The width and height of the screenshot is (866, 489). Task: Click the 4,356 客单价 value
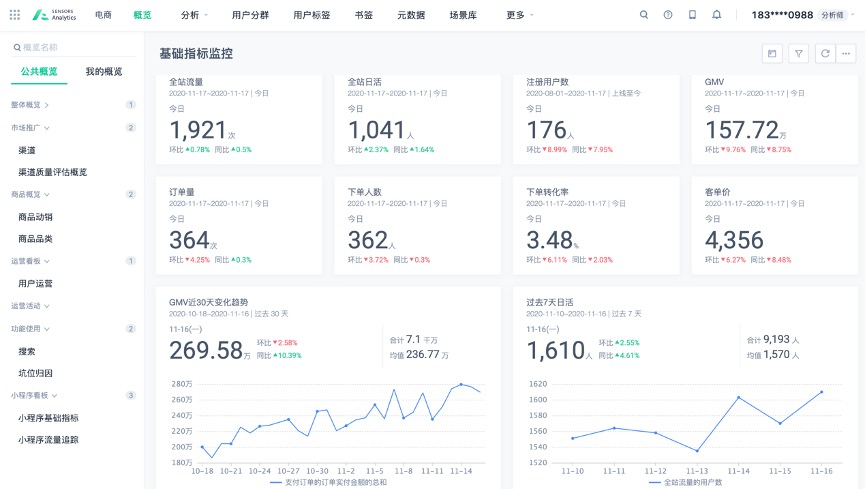[734, 240]
